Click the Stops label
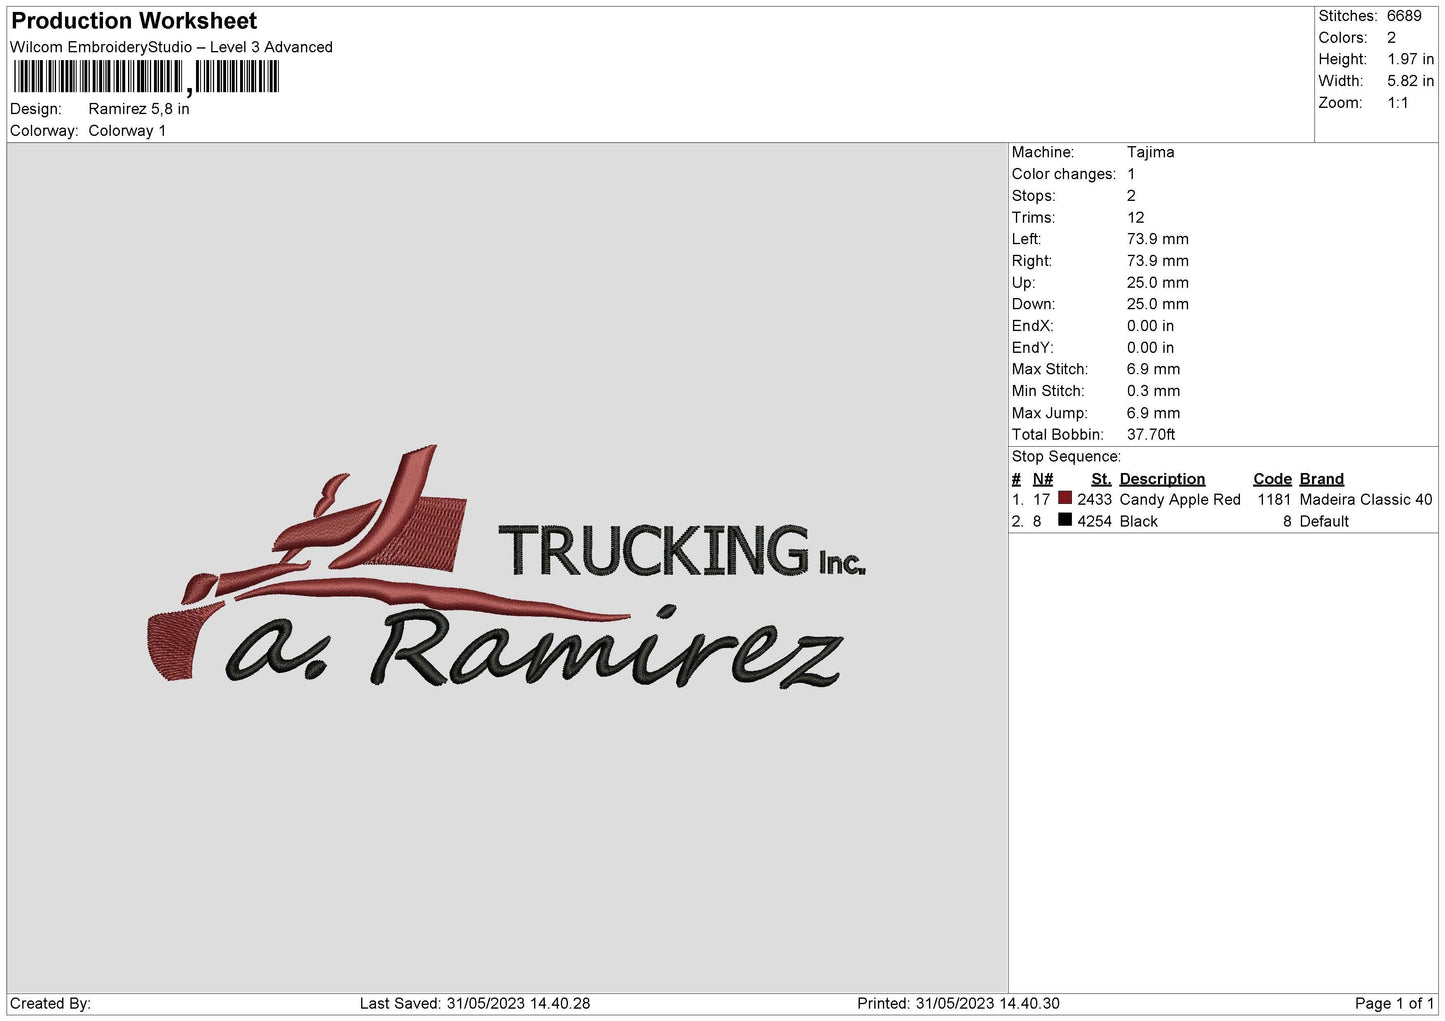This screenshot has width=1445, height=1021. pos(1033,196)
